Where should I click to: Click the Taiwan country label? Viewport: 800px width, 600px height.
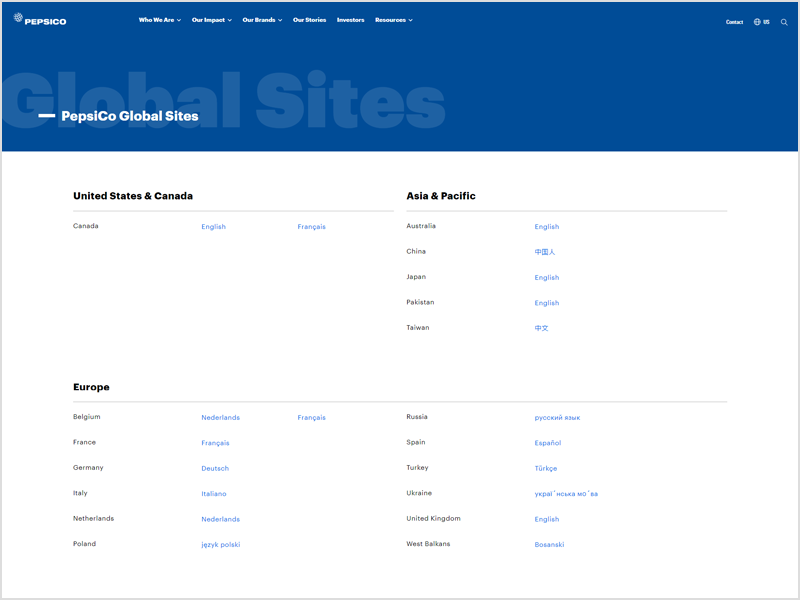click(417, 328)
